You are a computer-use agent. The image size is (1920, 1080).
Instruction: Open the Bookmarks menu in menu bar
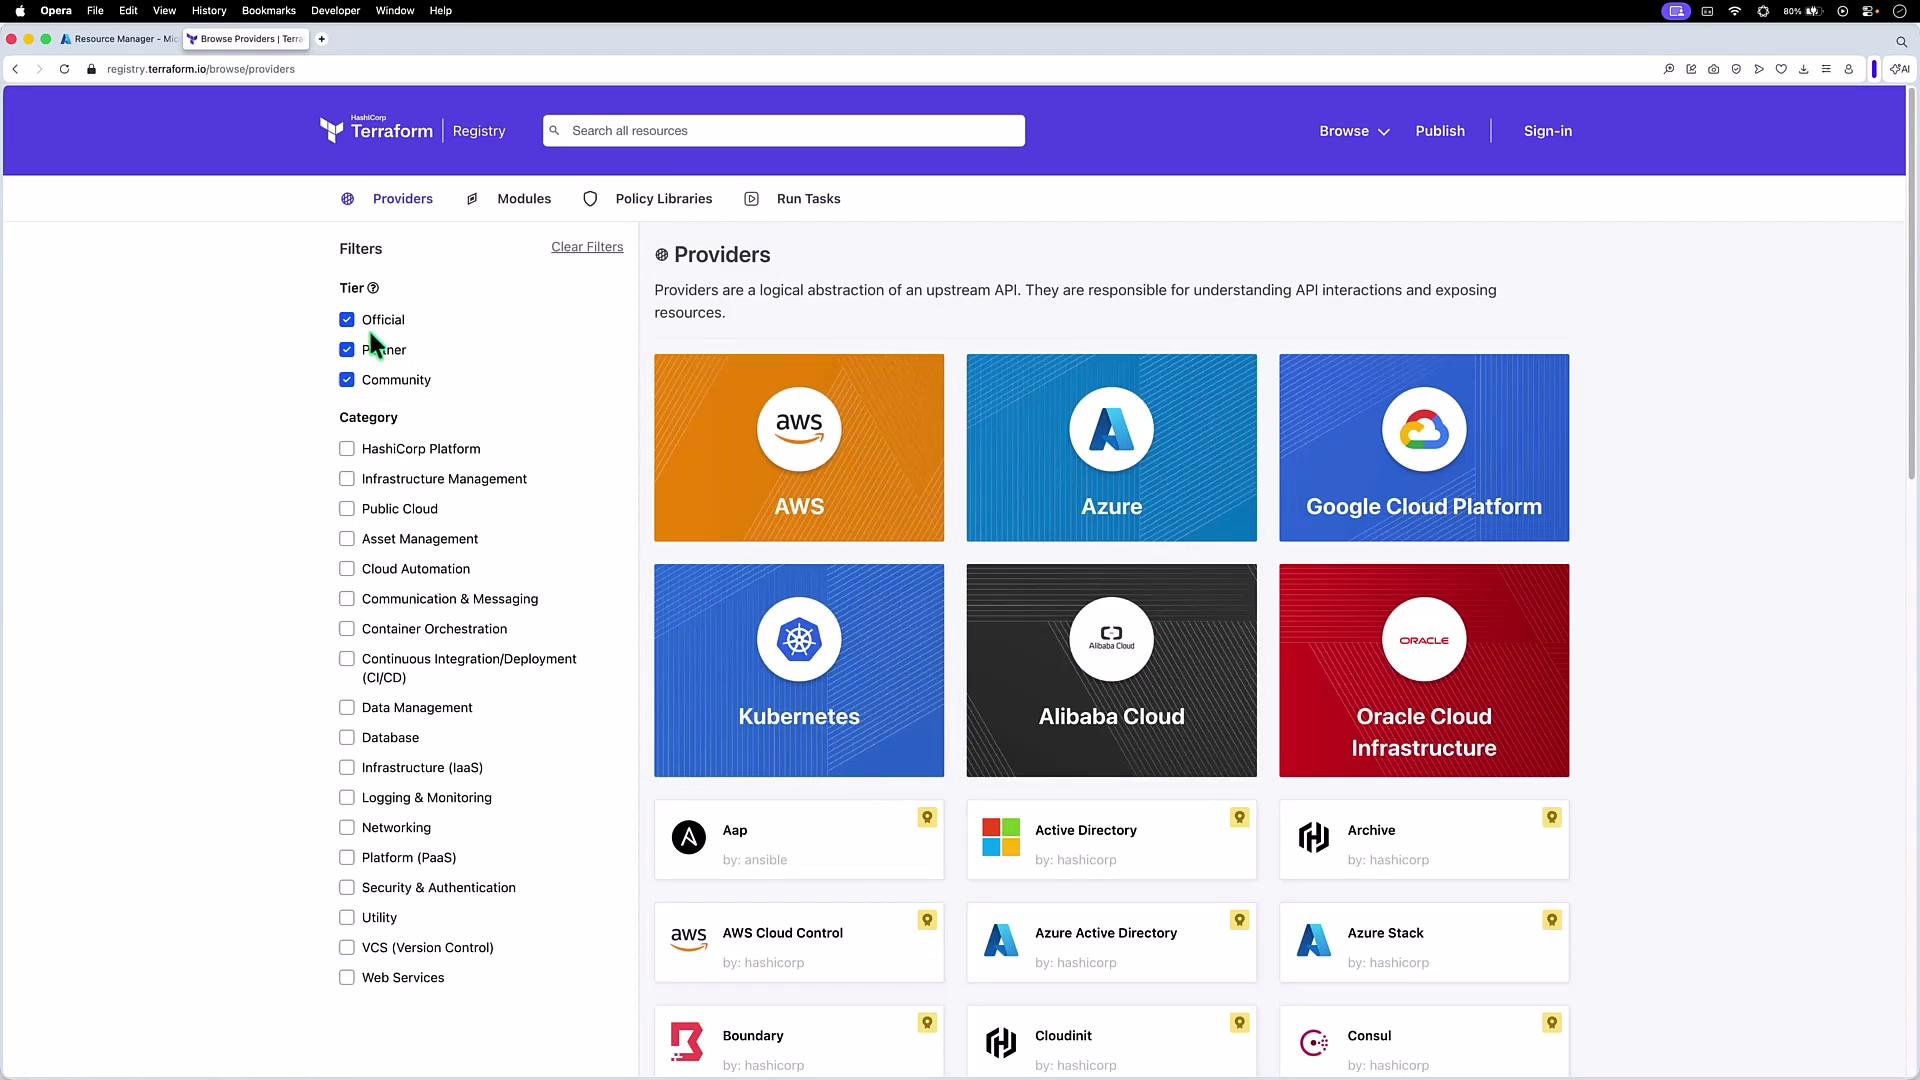[x=269, y=11]
